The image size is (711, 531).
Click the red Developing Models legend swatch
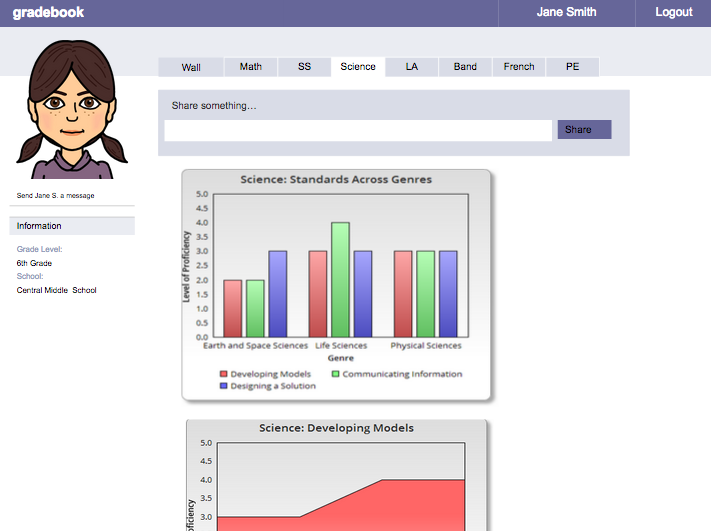click(224, 374)
